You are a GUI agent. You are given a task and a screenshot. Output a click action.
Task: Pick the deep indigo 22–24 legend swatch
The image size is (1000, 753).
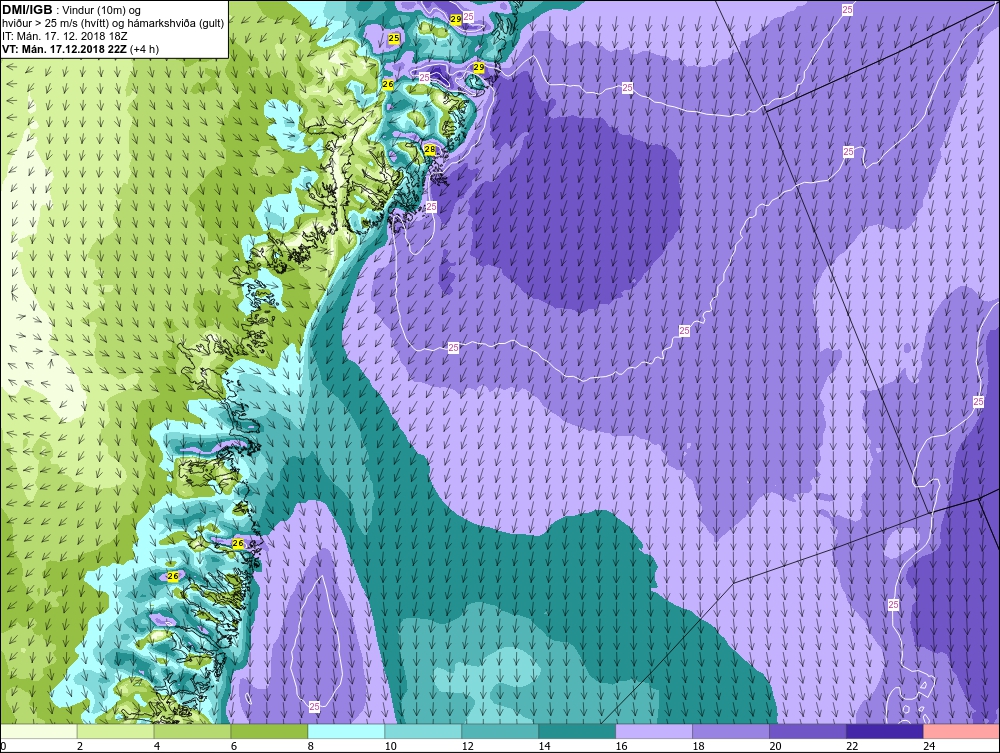coord(885,731)
